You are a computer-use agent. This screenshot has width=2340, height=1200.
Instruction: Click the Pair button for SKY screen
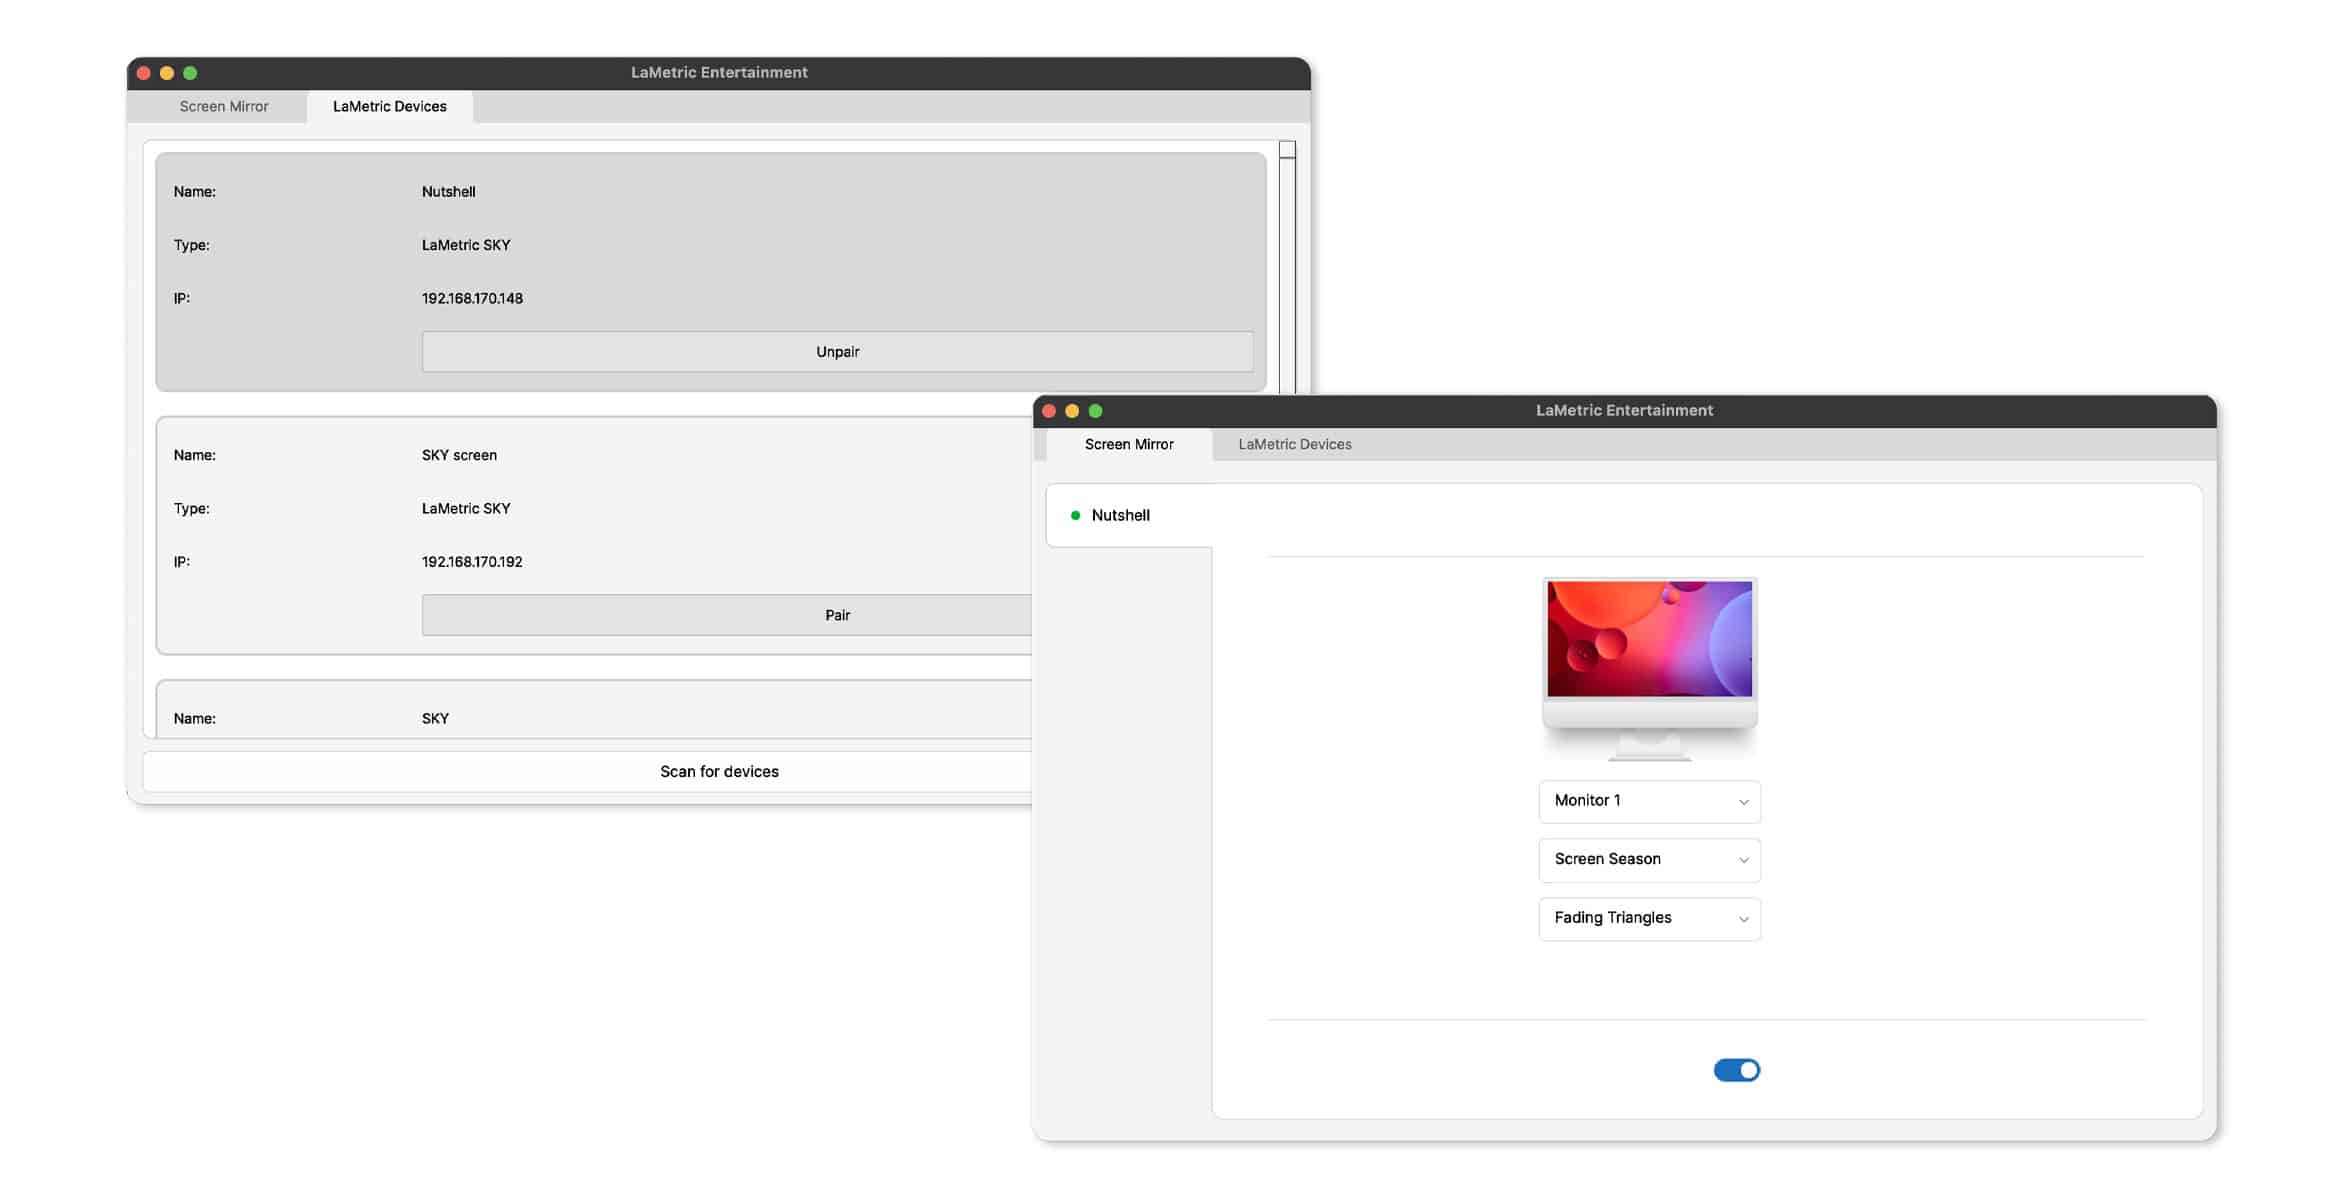(x=837, y=614)
